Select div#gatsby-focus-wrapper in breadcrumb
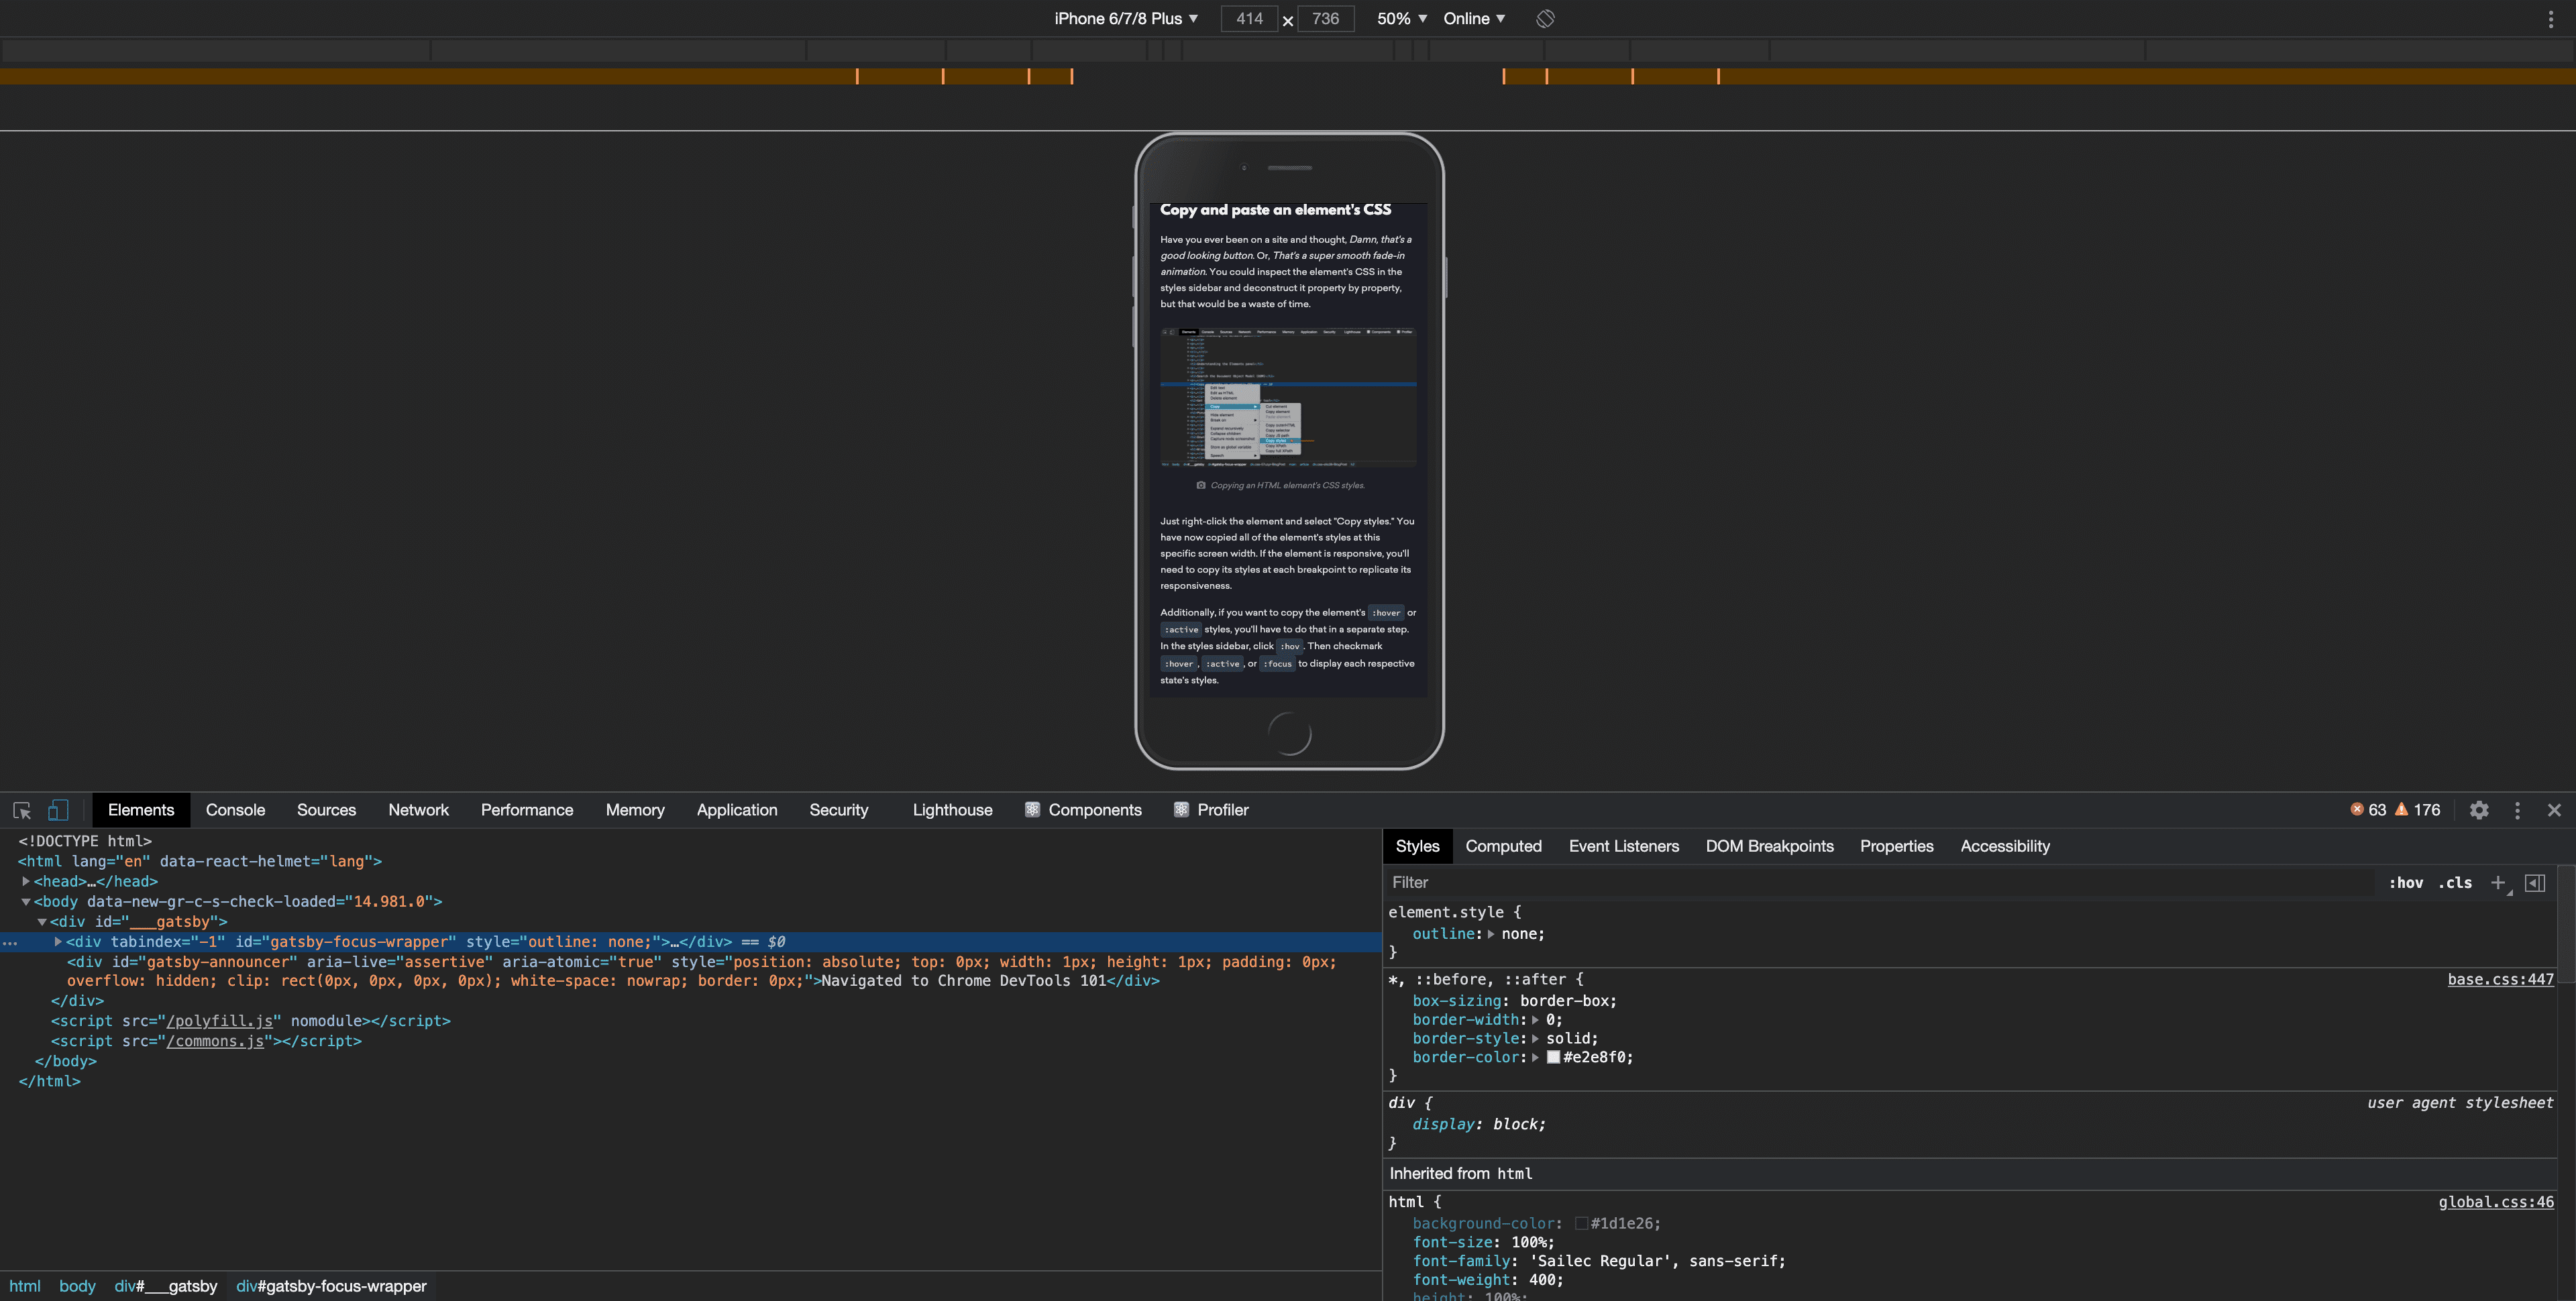Image resolution: width=2576 pixels, height=1301 pixels. click(331, 1286)
